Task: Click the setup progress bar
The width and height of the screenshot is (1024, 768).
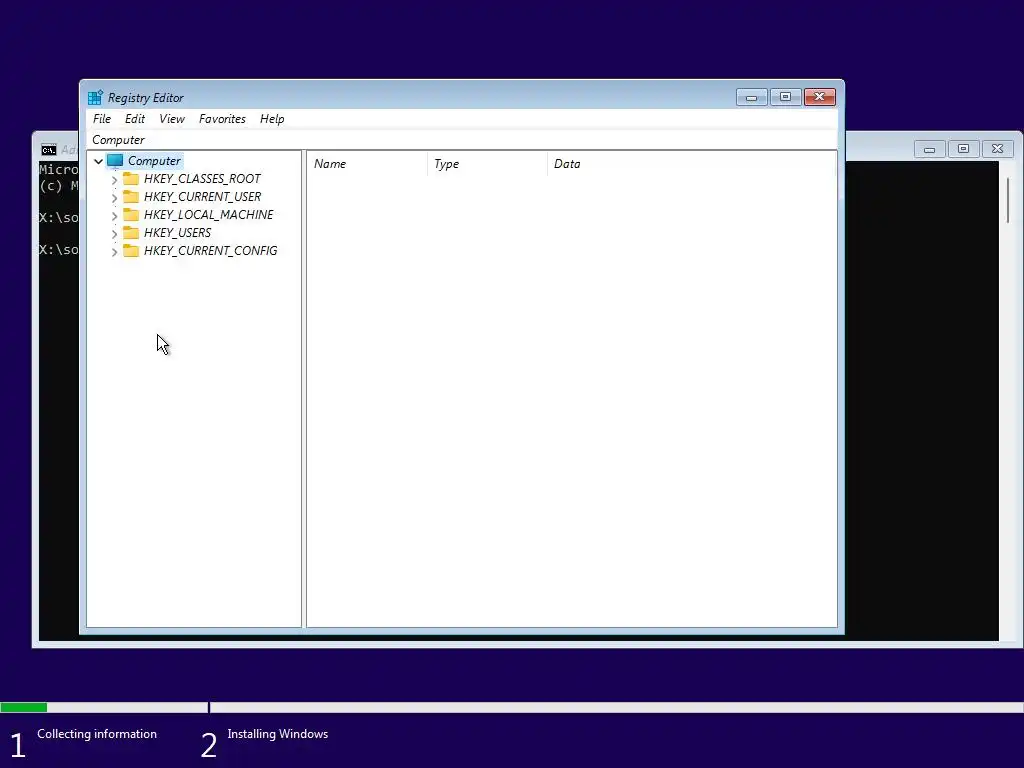Action: pos(512,707)
